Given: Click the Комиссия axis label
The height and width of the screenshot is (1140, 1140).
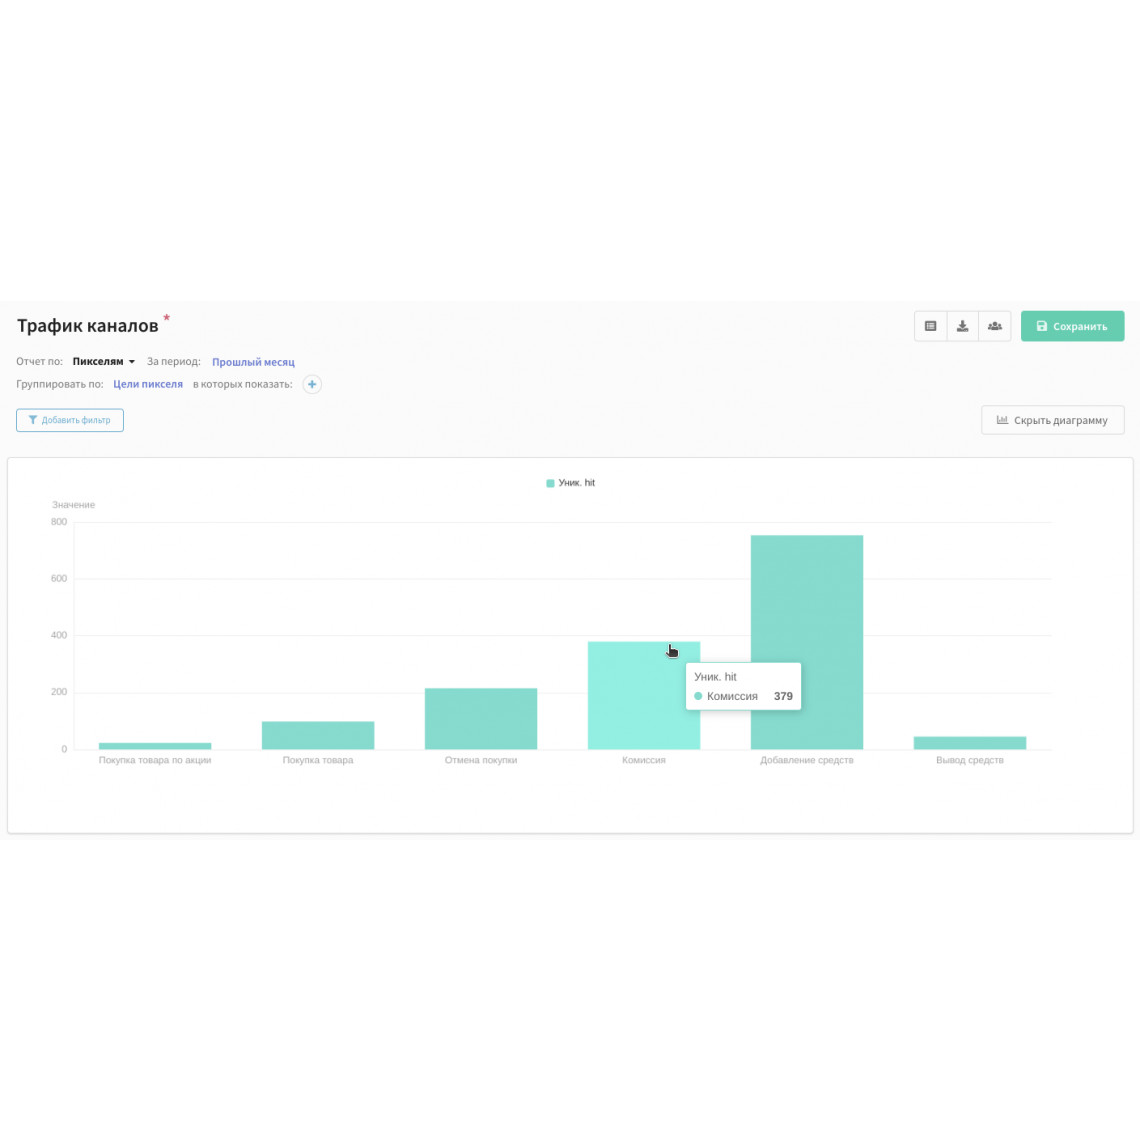Looking at the screenshot, I should coord(643,760).
